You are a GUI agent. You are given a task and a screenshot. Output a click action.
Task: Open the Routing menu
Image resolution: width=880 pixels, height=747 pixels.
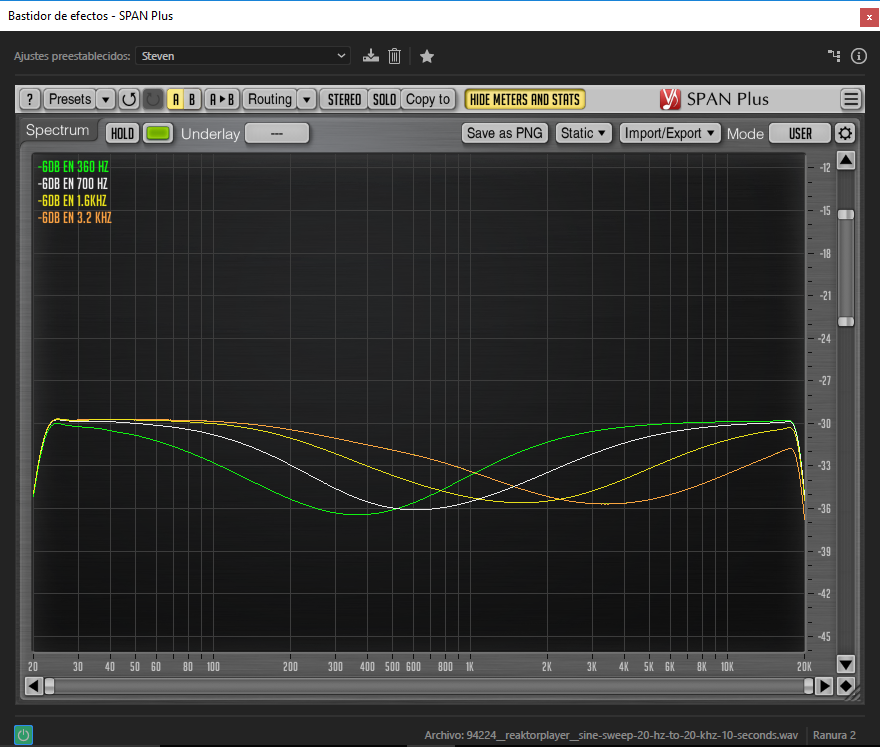pyautogui.click(x=269, y=99)
